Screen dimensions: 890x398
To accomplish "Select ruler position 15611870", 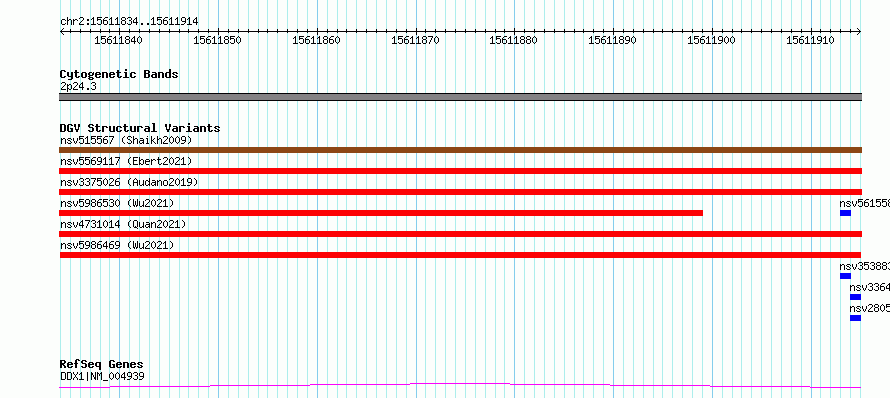I will tap(415, 40).
